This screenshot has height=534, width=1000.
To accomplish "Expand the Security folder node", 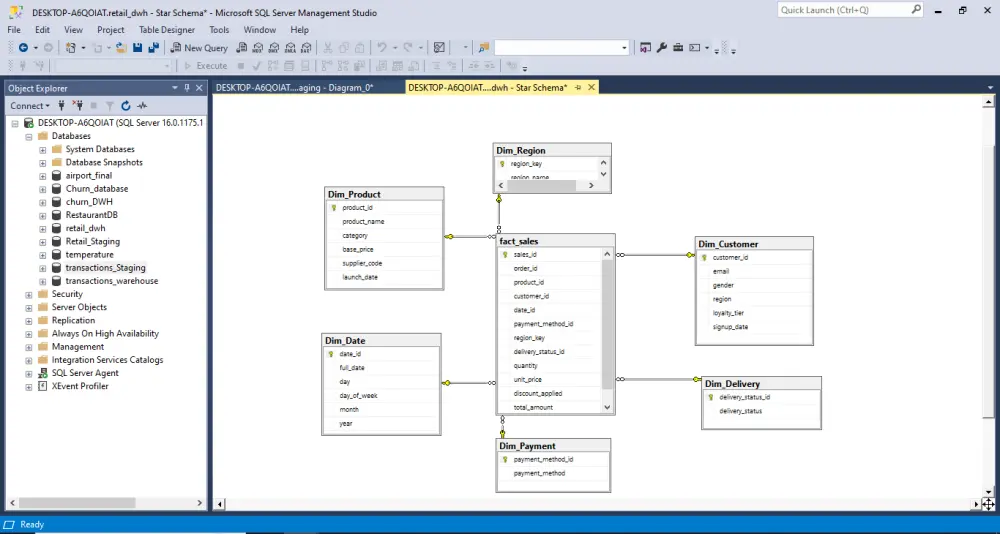I will tap(29, 294).
